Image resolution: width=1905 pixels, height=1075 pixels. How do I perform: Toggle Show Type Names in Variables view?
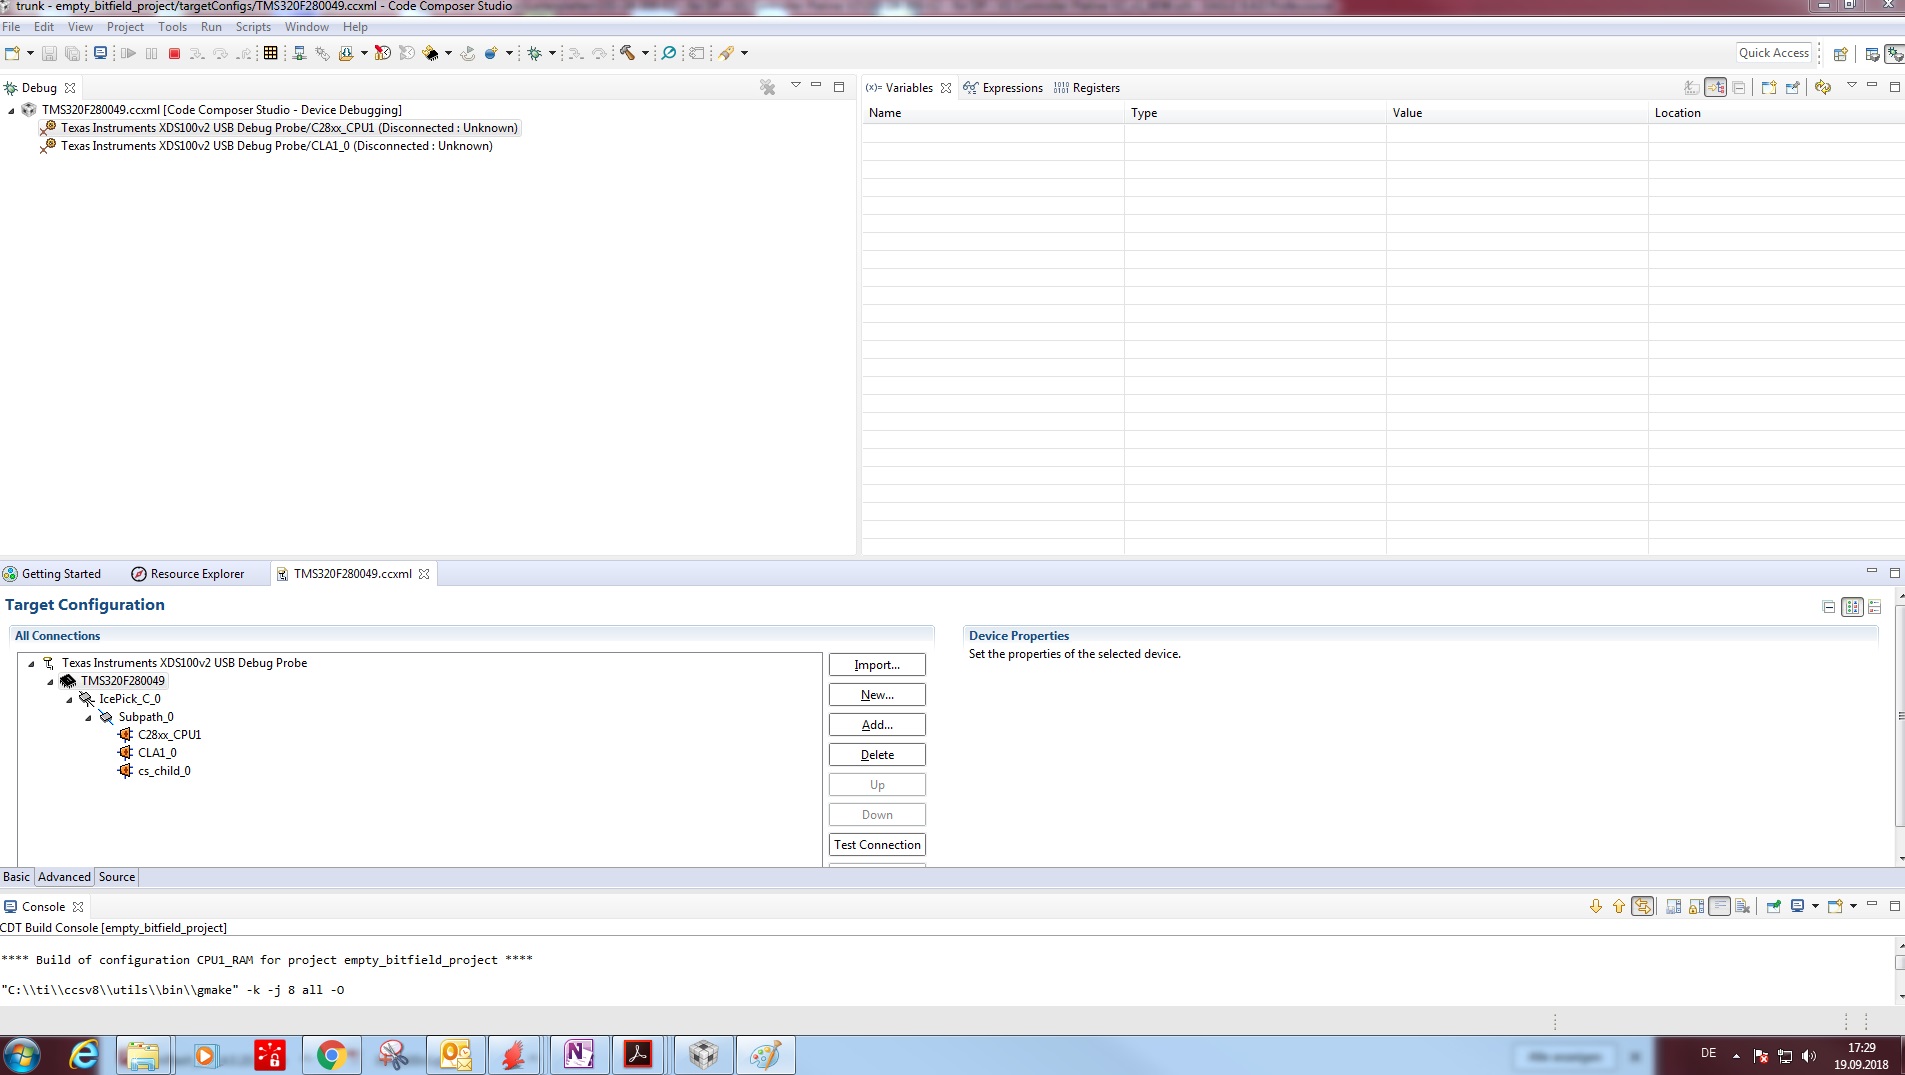pos(1692,88)
